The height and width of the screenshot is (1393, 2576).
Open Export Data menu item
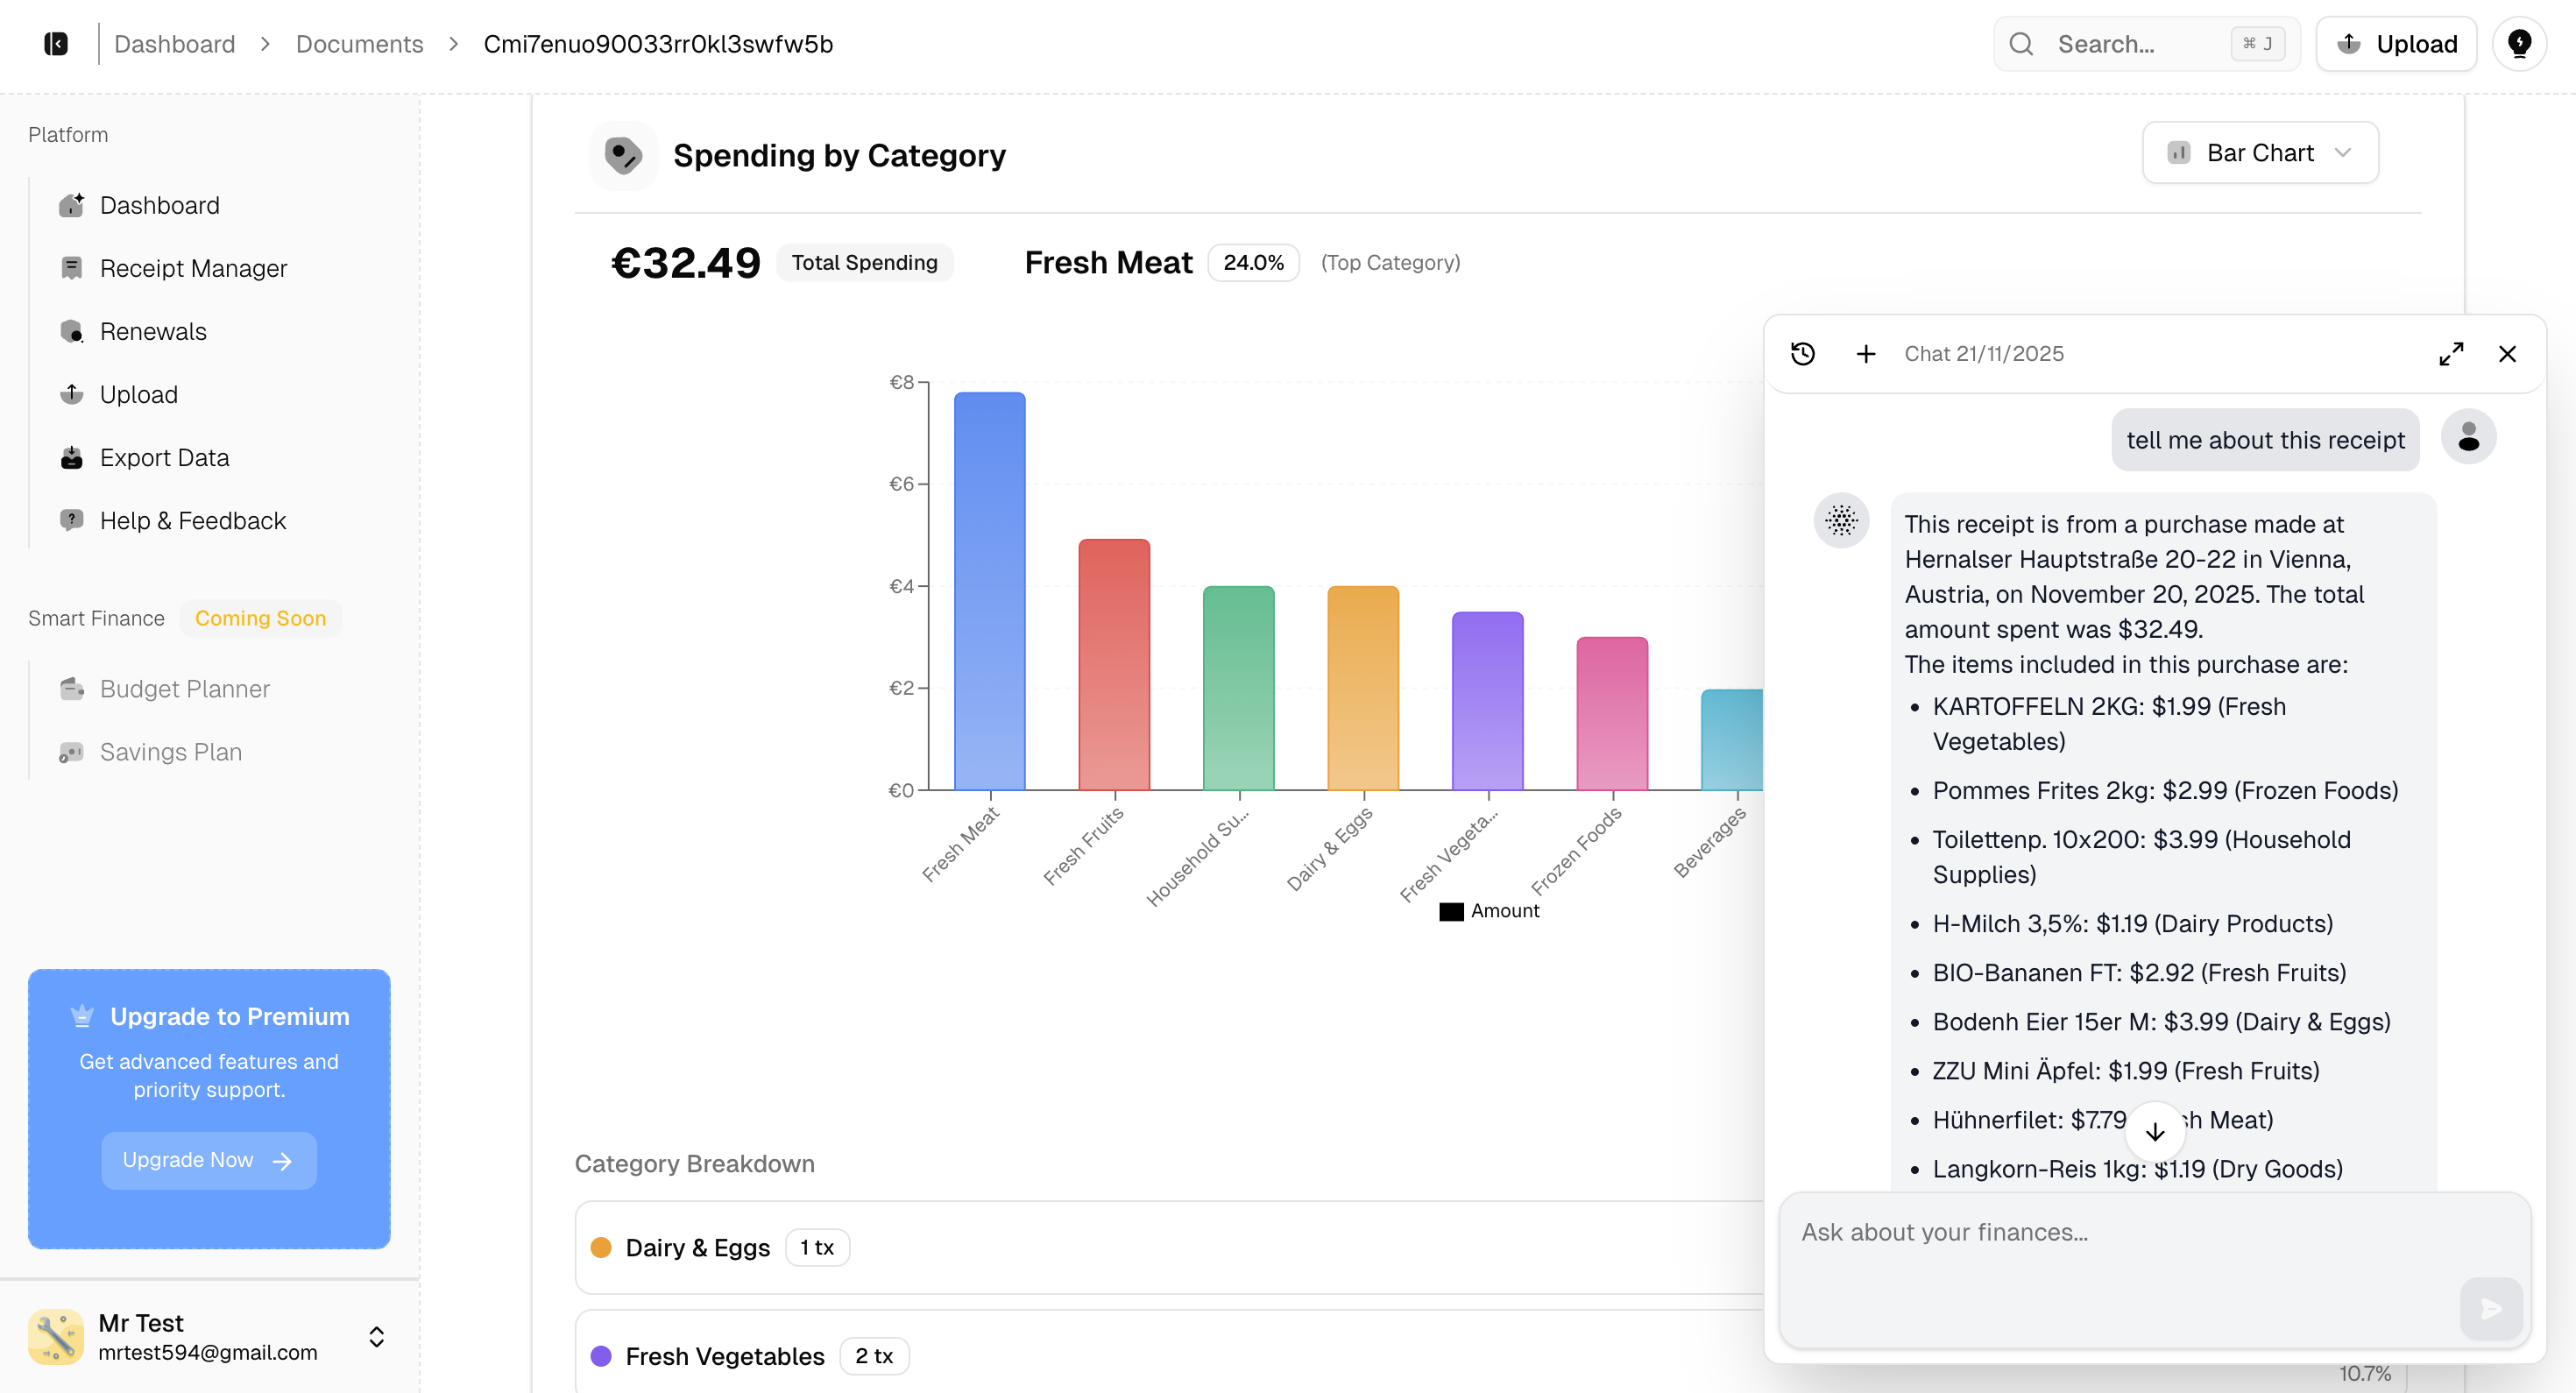click(x=164, y=458)
